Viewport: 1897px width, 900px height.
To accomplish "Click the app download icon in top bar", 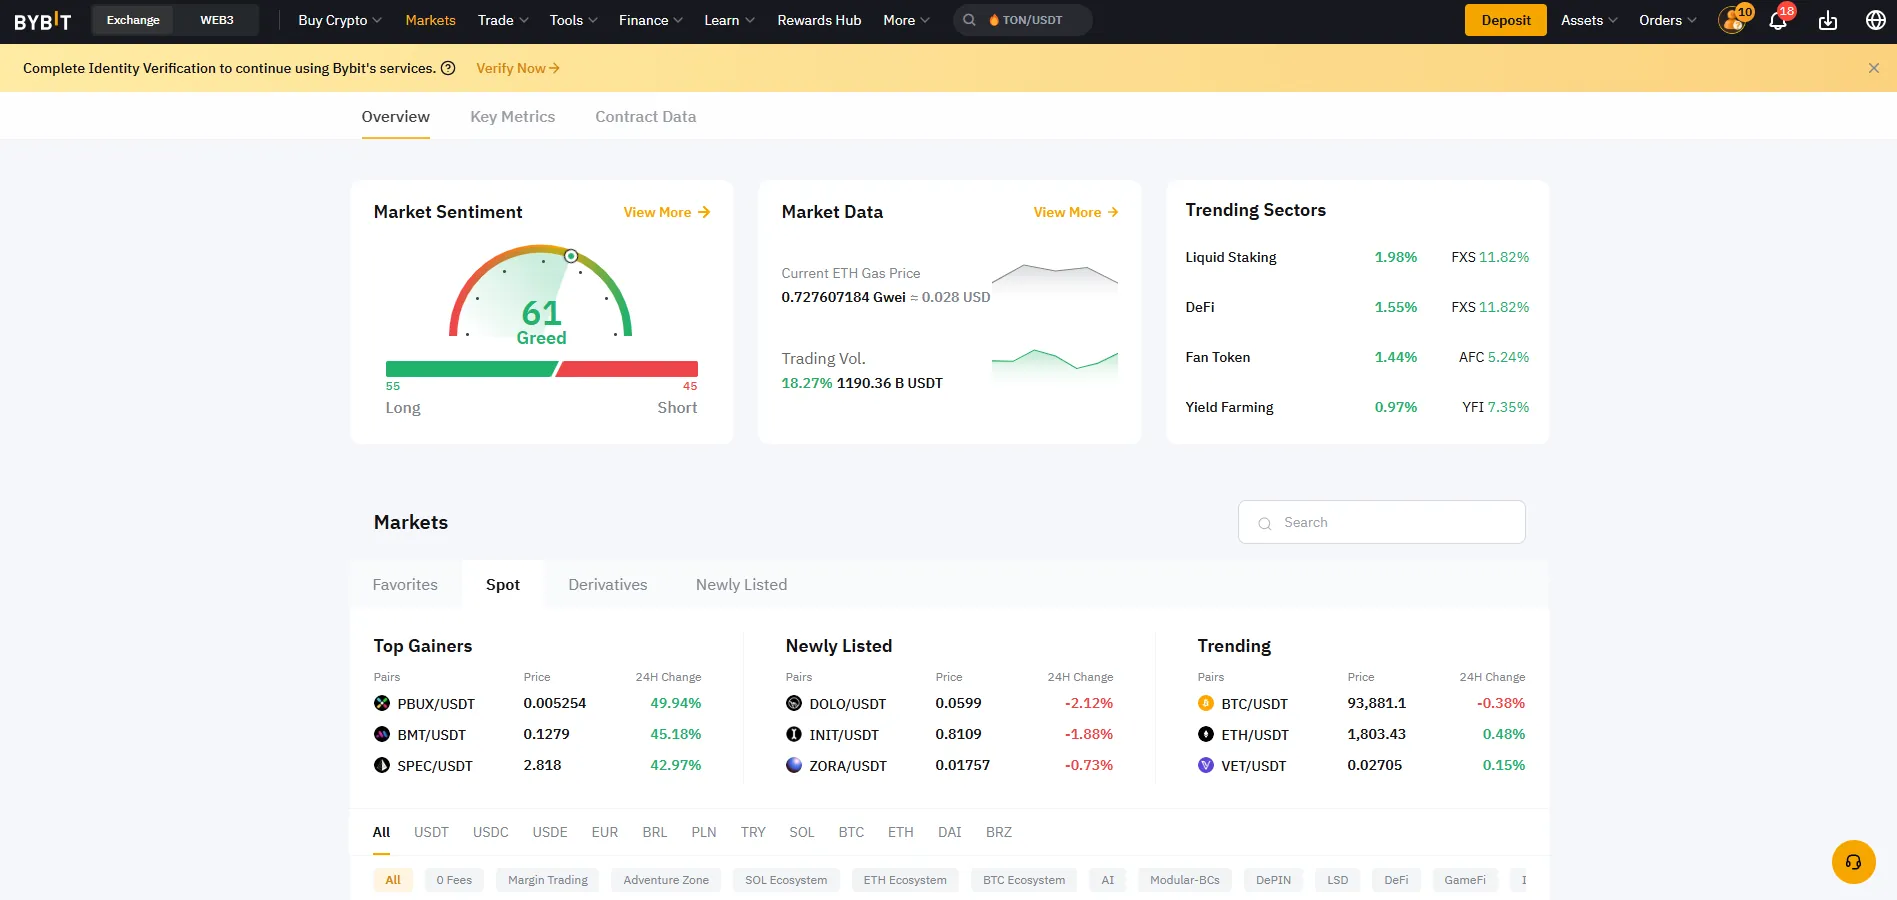I will pyautogui.click(x=1827, y=19).
